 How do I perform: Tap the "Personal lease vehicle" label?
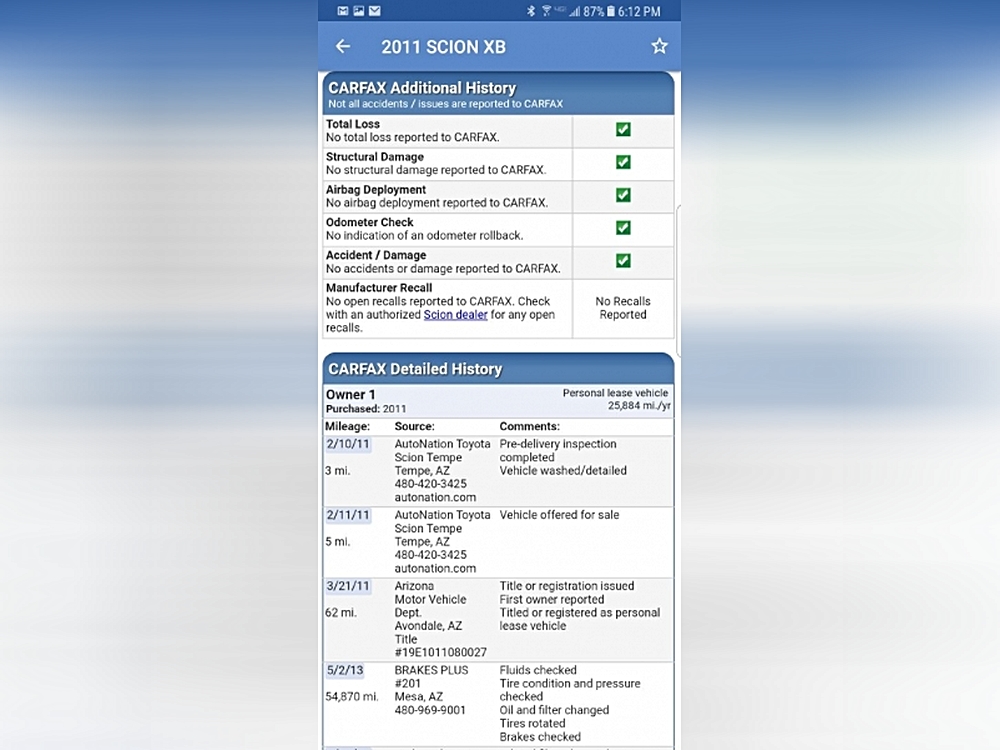click(x=615, y=393)
